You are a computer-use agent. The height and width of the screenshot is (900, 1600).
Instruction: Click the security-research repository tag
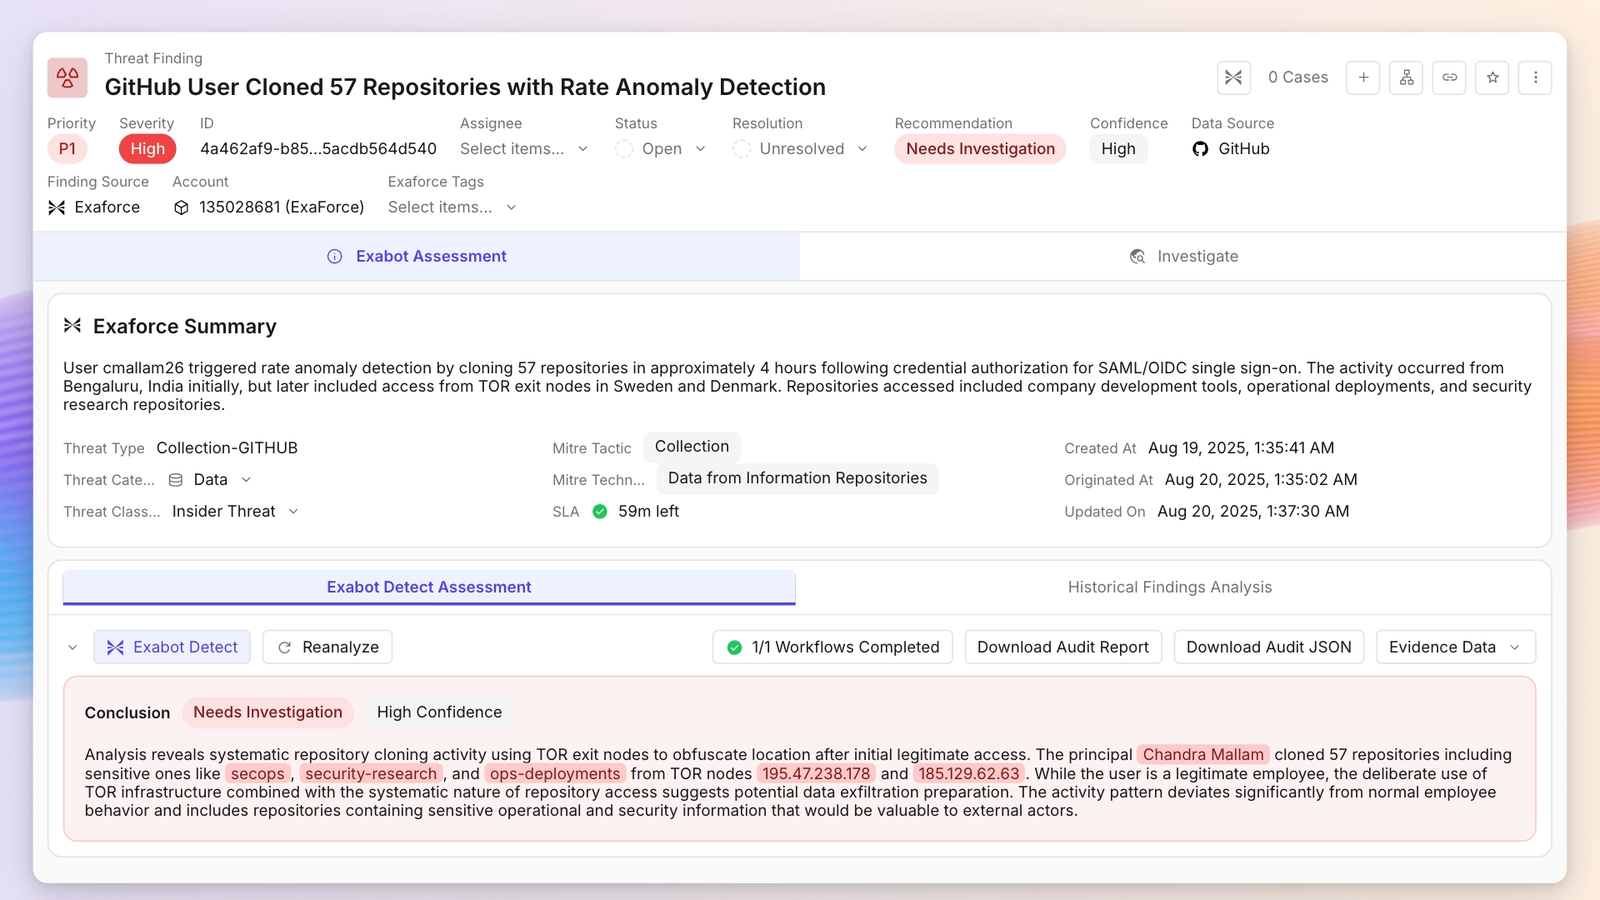click(371, 774)
